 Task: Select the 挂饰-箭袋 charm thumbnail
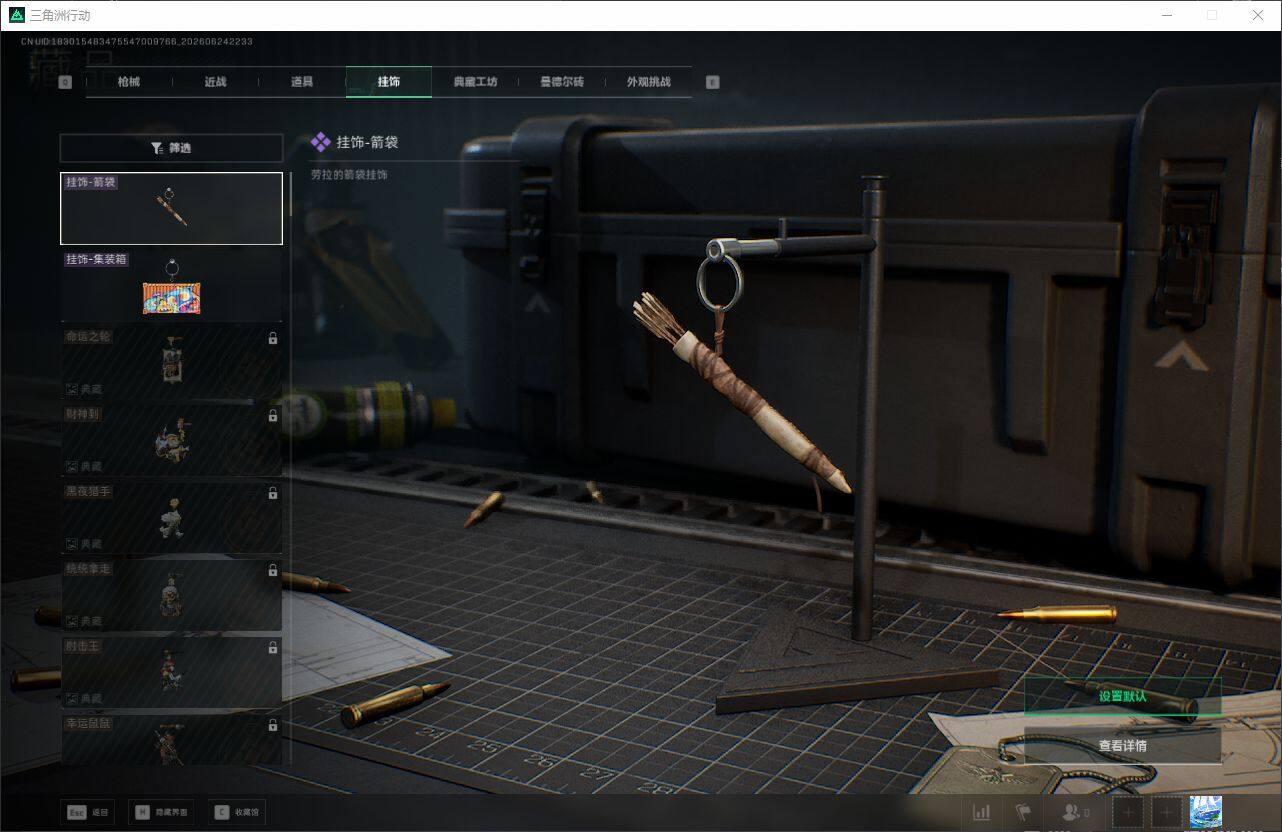[171, 208]
